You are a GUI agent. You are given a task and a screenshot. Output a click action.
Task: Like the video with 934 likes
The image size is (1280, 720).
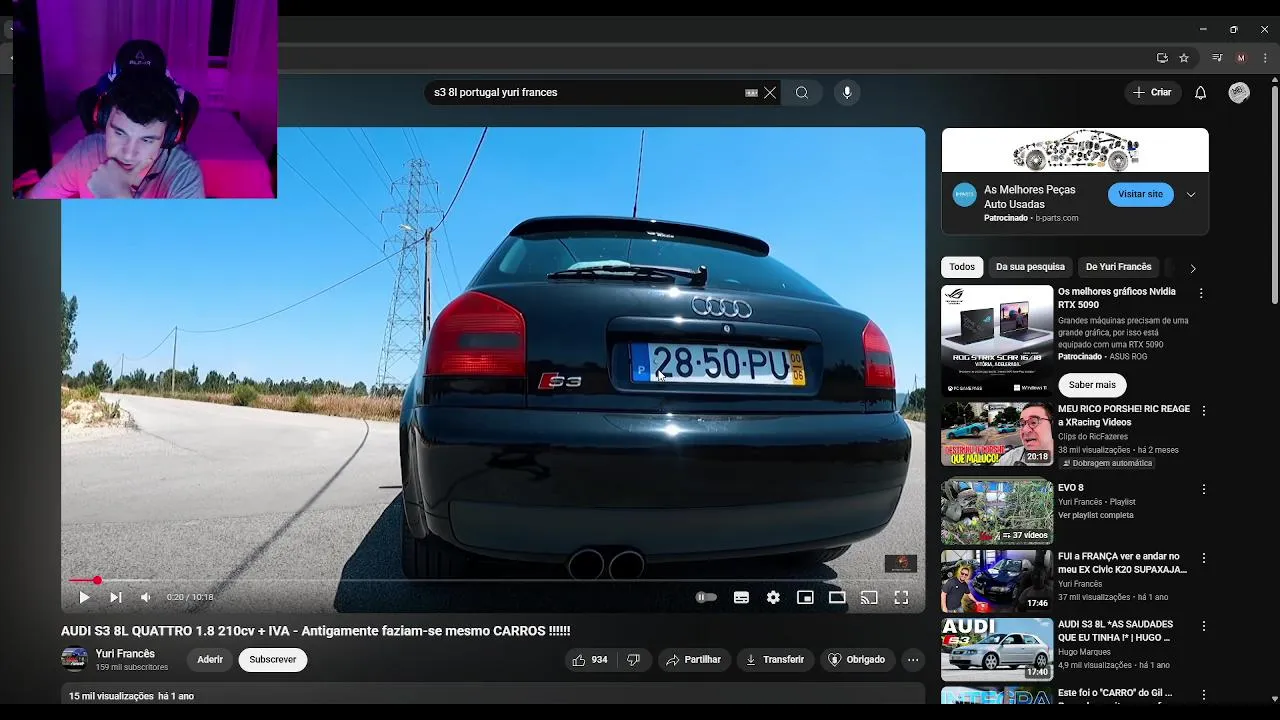(x=590, y=660)
